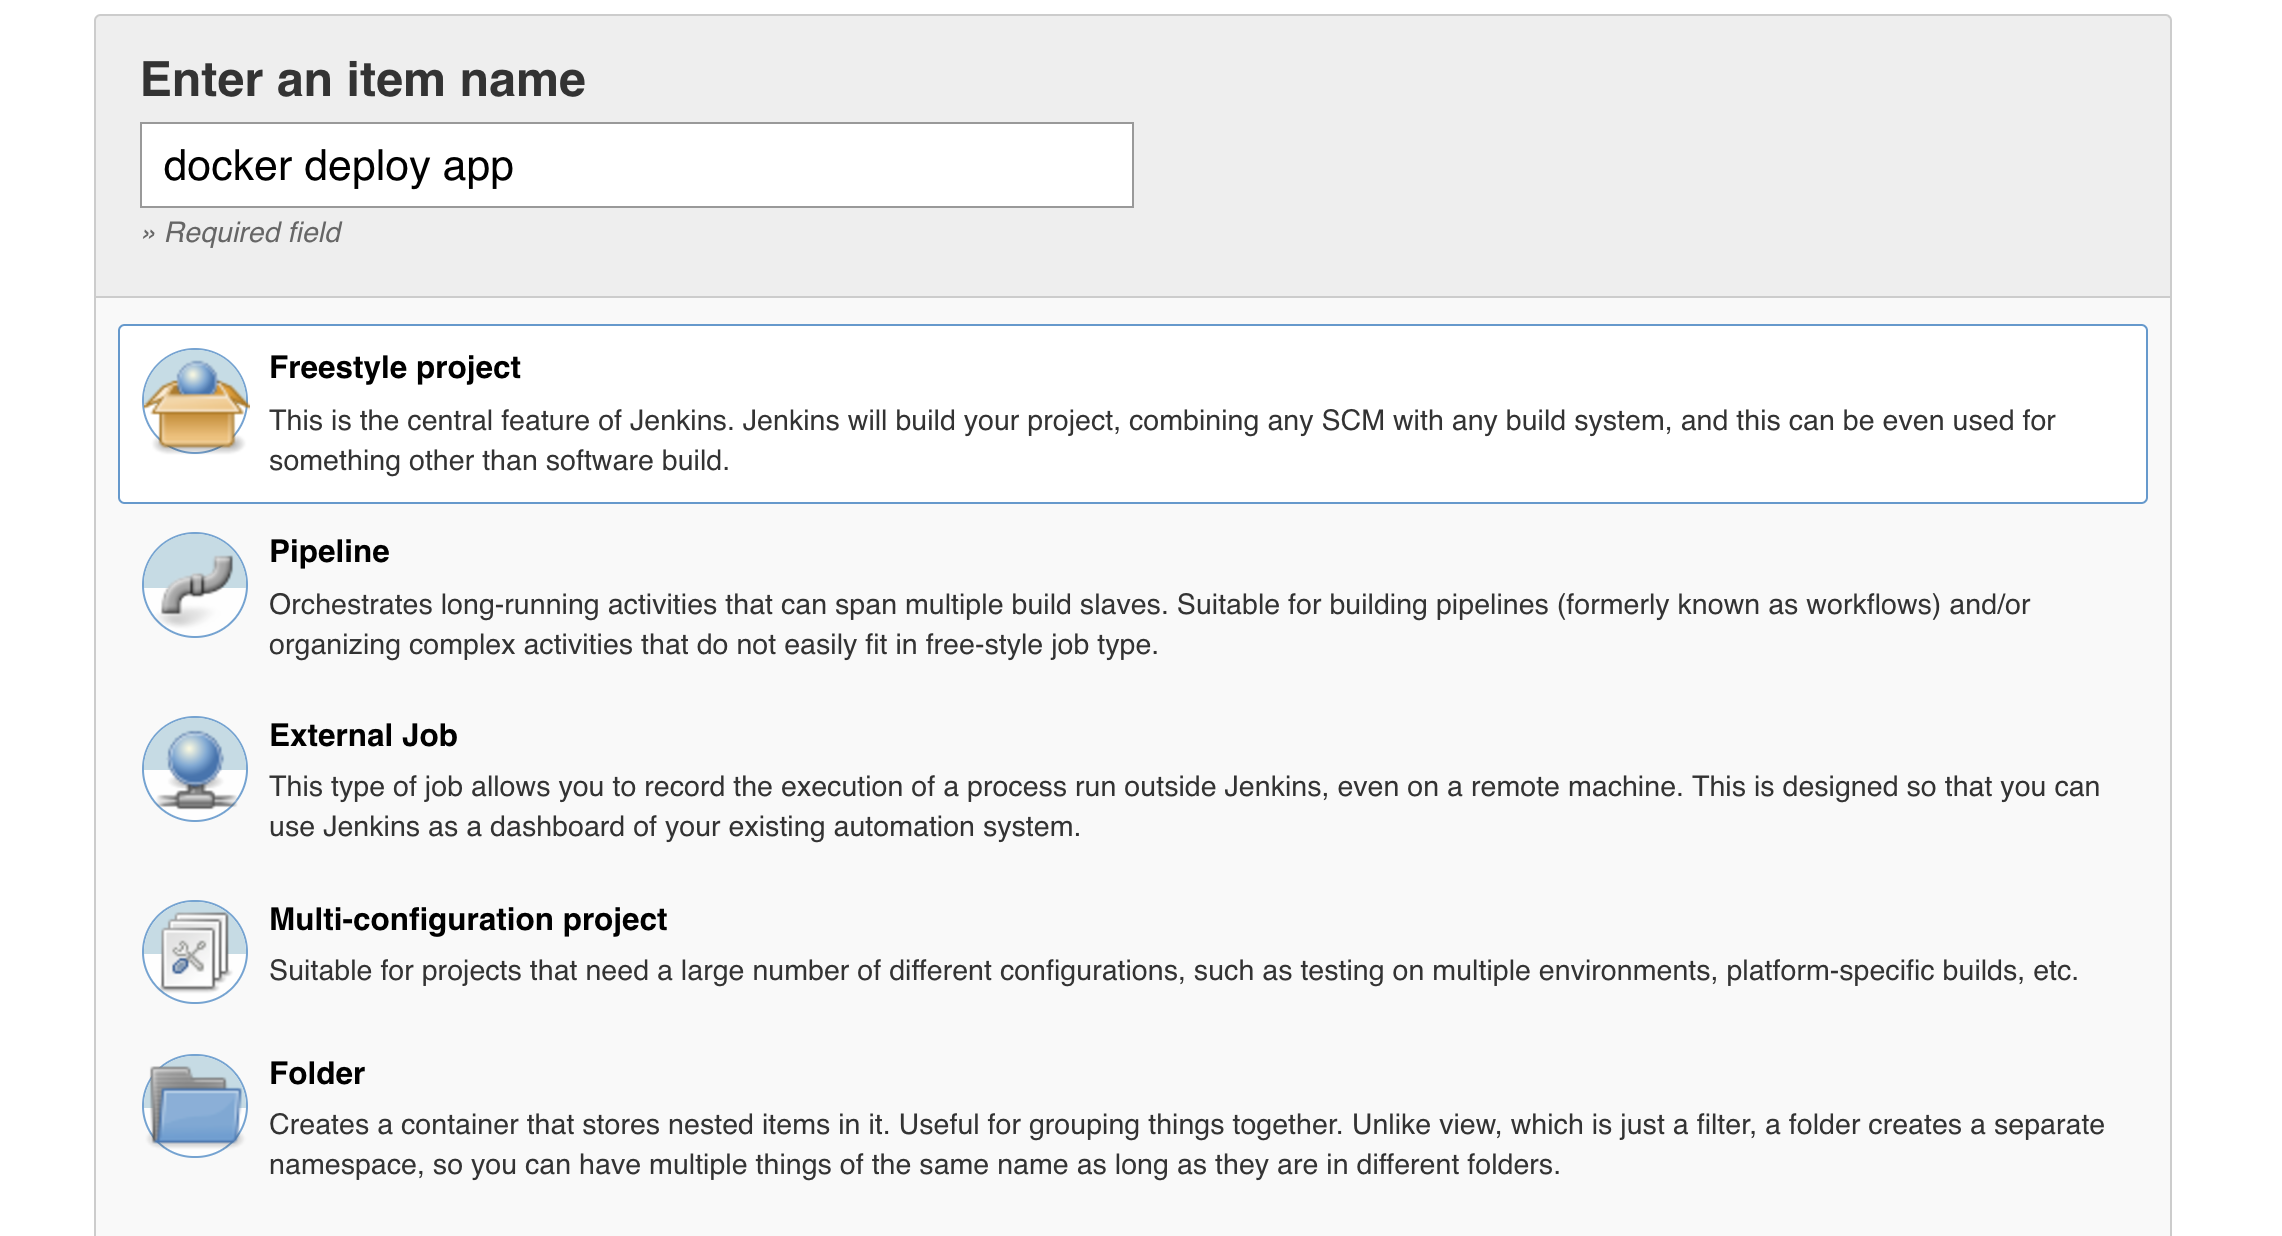Pick the External Job title
The height and width of the screenshot is (1236, 2282).
click(363, 735)
